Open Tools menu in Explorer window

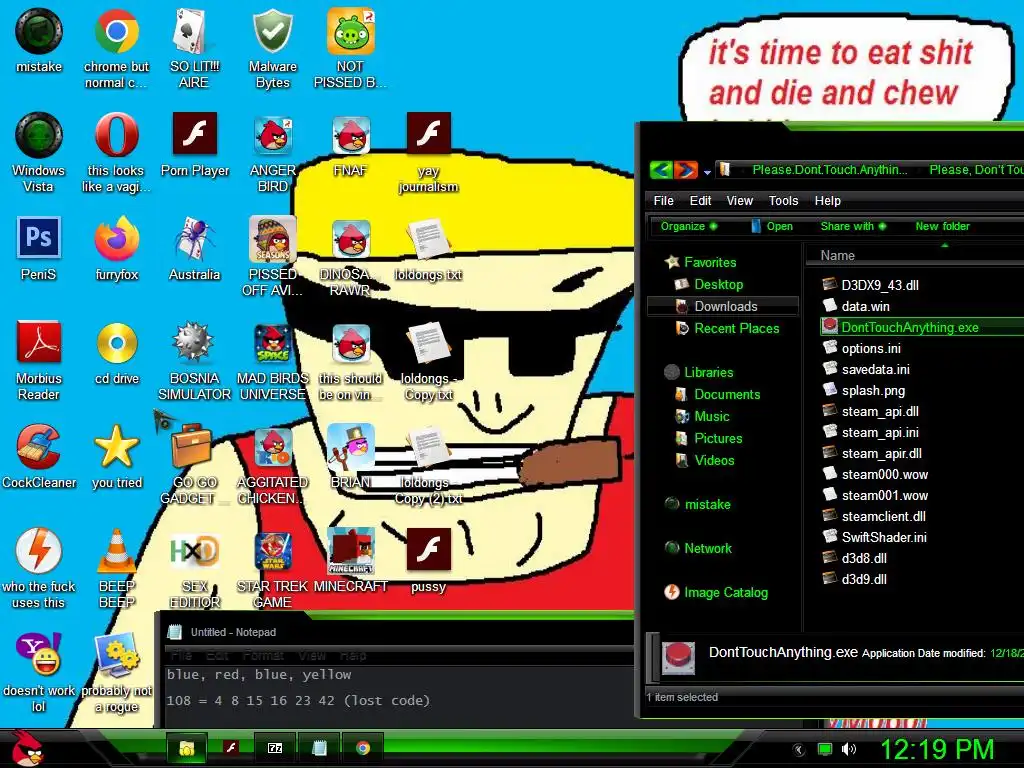pyautogui.click(x=783, y=200)
